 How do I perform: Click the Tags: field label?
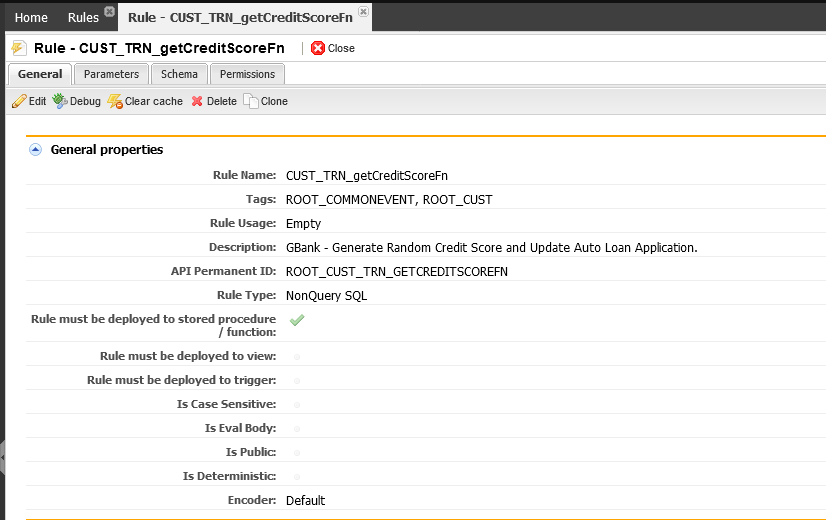pyautogui.click(x=261, y=200)
